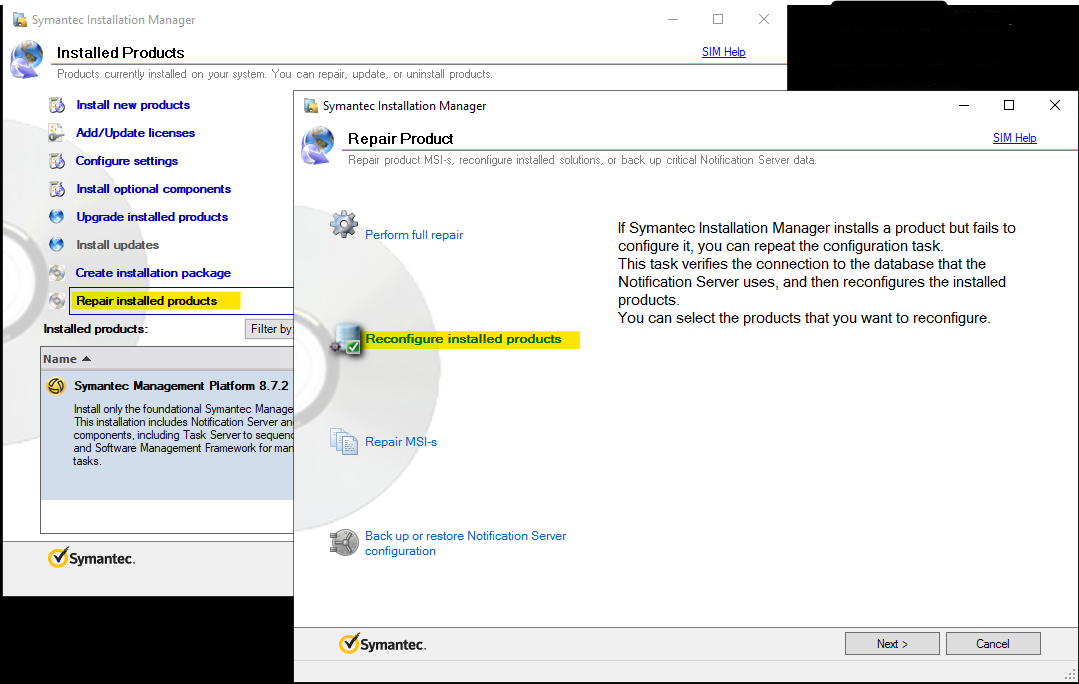This screenshot has height=684, width=1079.
Task: Close the background Installed Products window
Action: pos(764,19)
